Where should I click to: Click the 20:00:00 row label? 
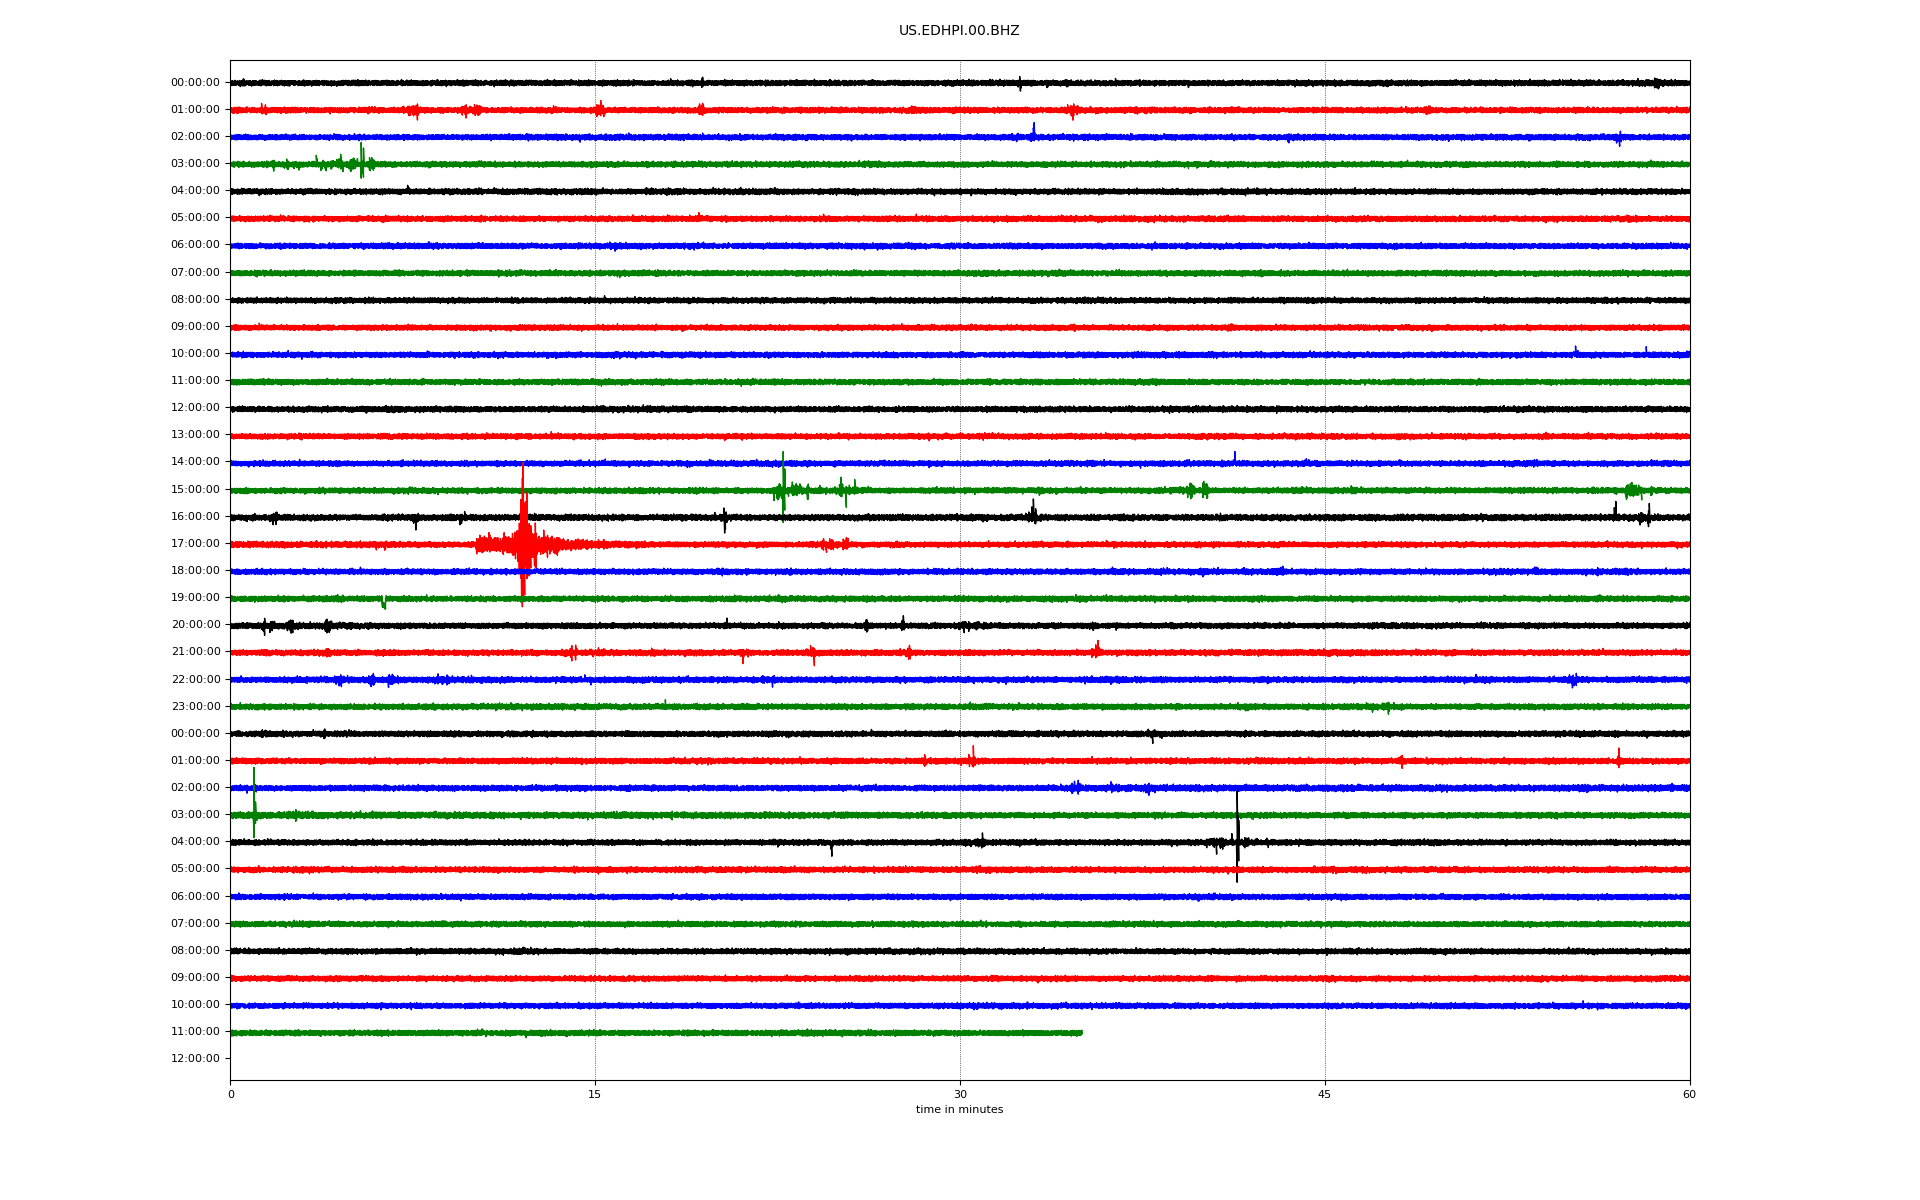[195, 624]
